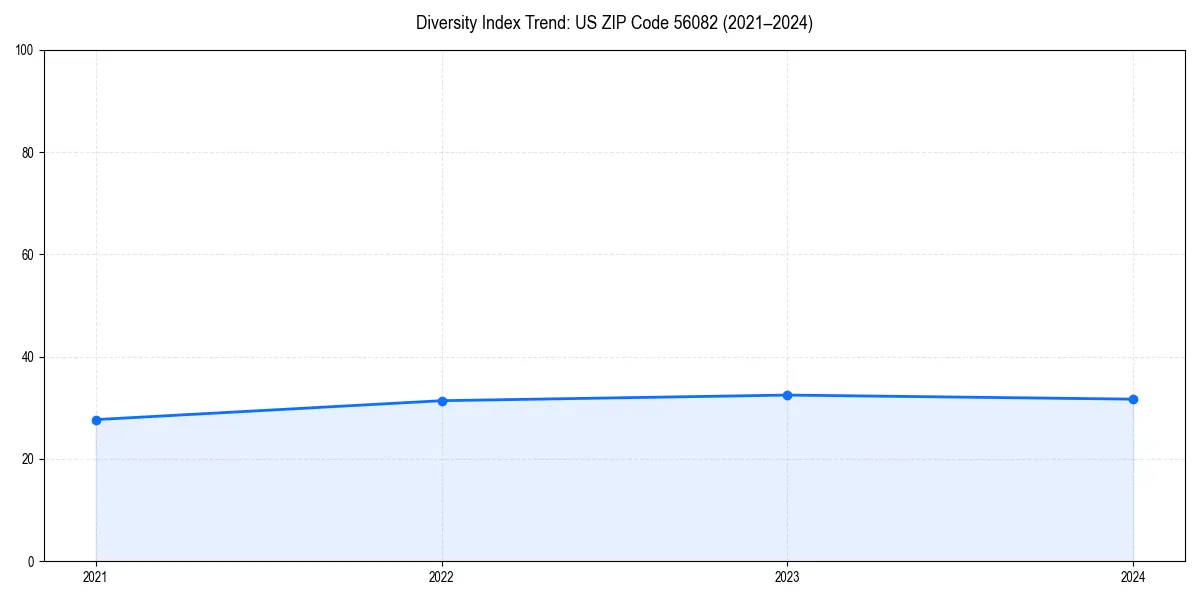Click the highest point on the trend line
The height and width of the screenshot is (600, 1200).
(787, 395)
